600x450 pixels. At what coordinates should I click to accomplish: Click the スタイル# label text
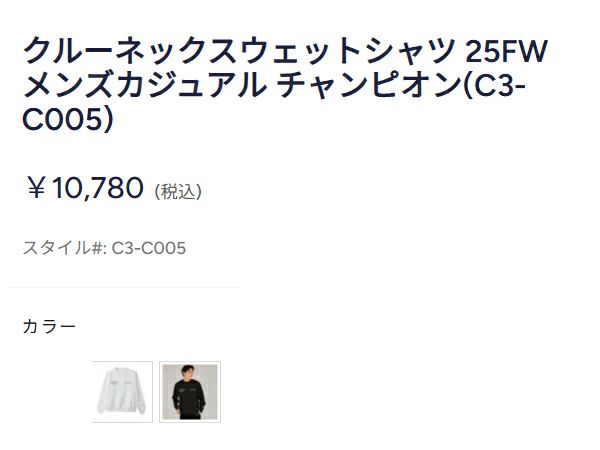pyautogui.click(x=65, y=248)
